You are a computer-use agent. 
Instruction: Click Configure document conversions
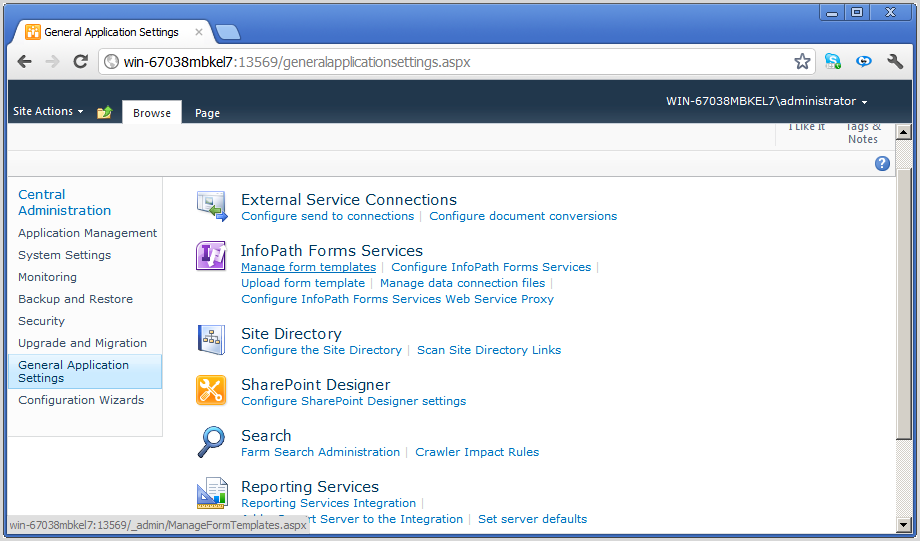[x=523, y=216]
